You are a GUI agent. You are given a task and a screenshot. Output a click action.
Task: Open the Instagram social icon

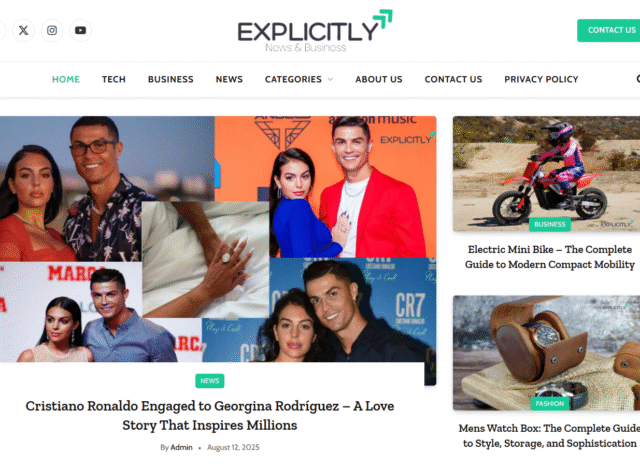[52, 30]
